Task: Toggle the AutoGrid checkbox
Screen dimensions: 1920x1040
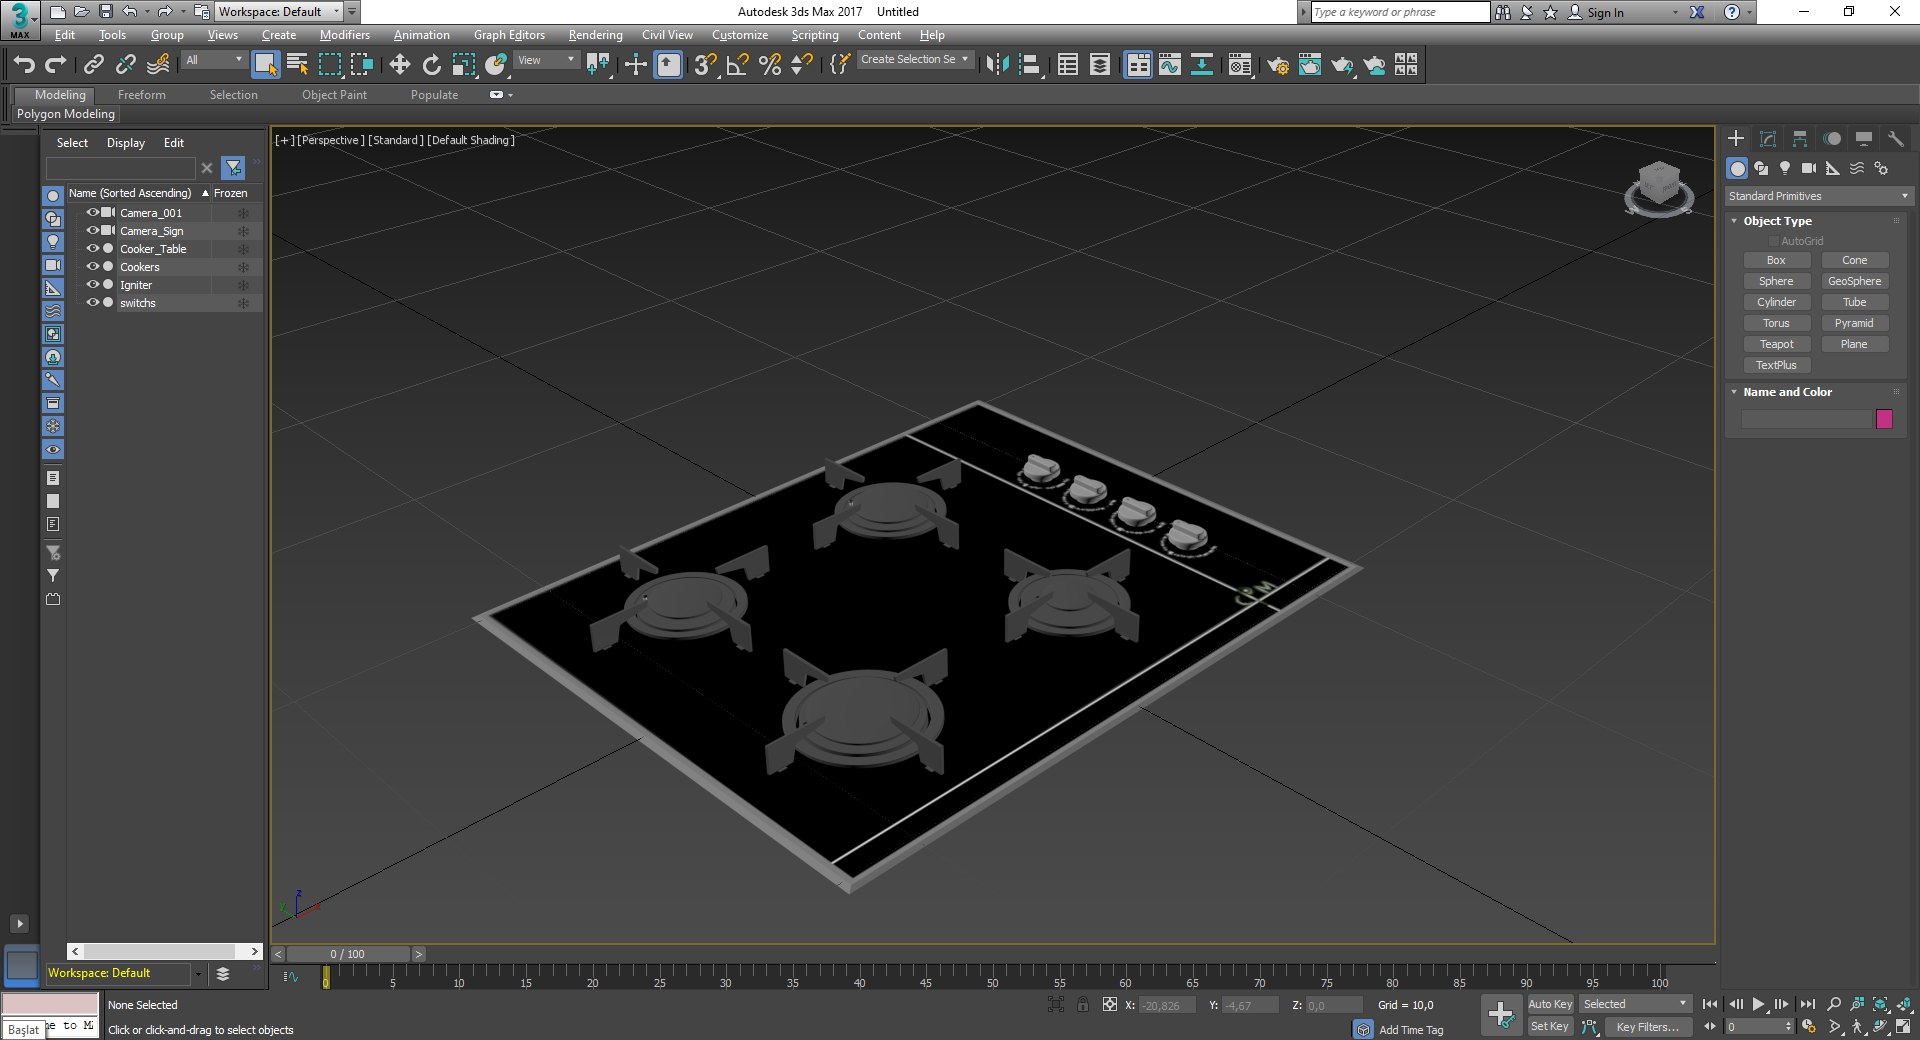Action: tap(1774, 241)
